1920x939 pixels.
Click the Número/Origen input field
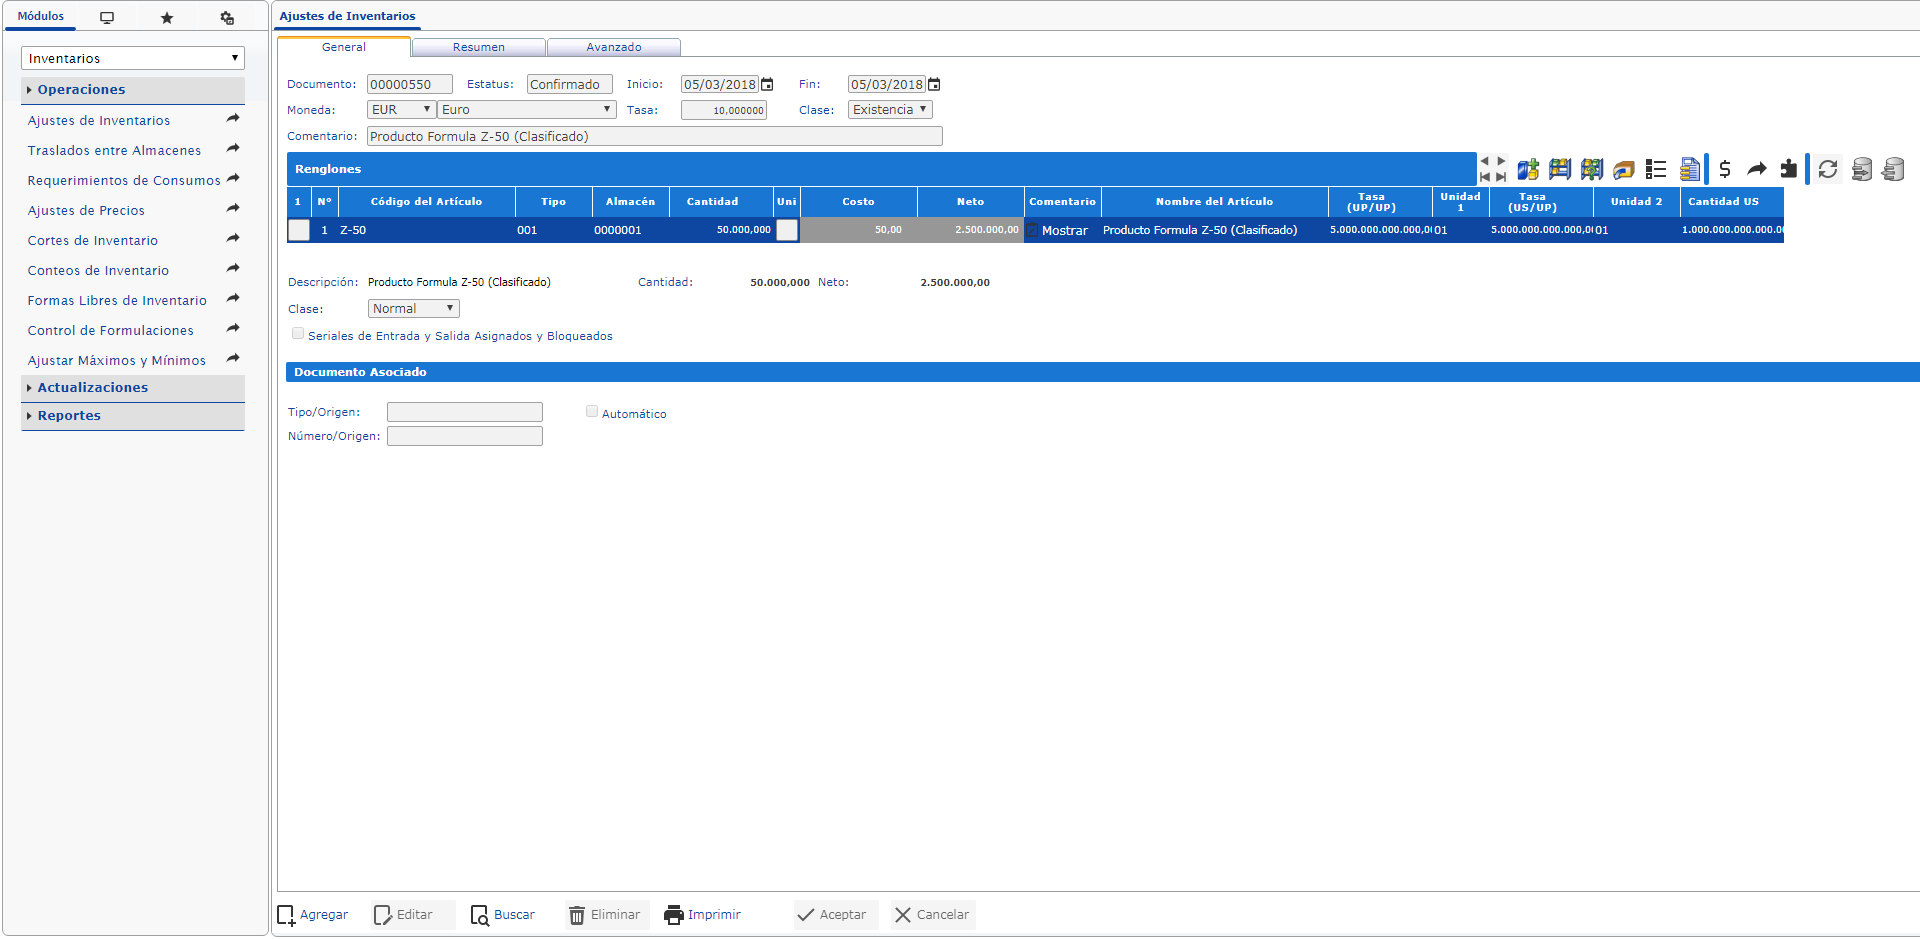click(x=465, y=436)
